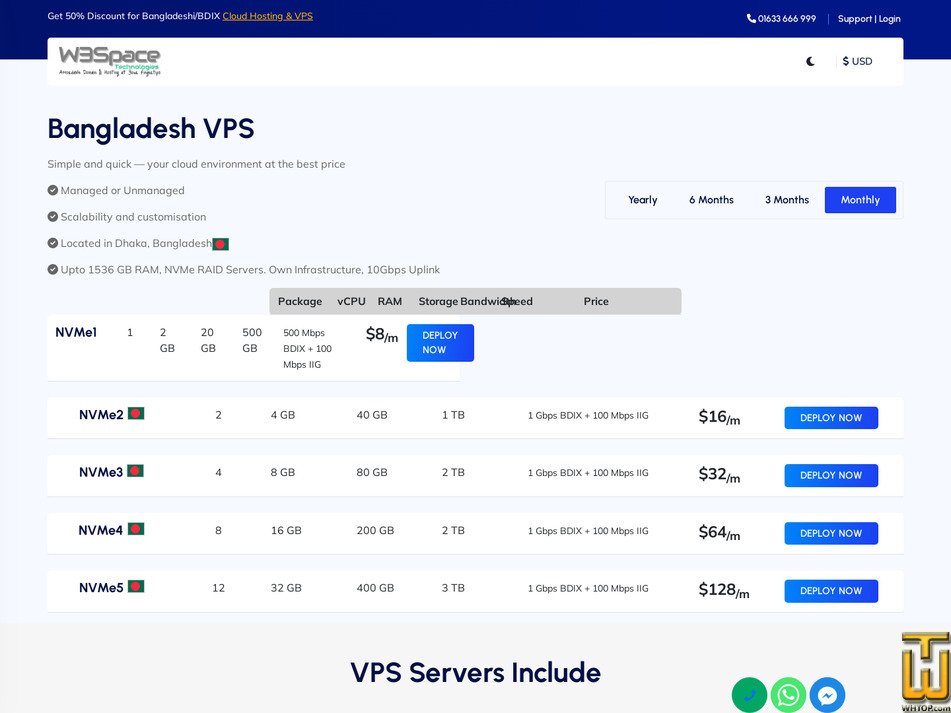Click the $128/m price
951x713 pixels.
pyautogui.click(x=724, y=590)
